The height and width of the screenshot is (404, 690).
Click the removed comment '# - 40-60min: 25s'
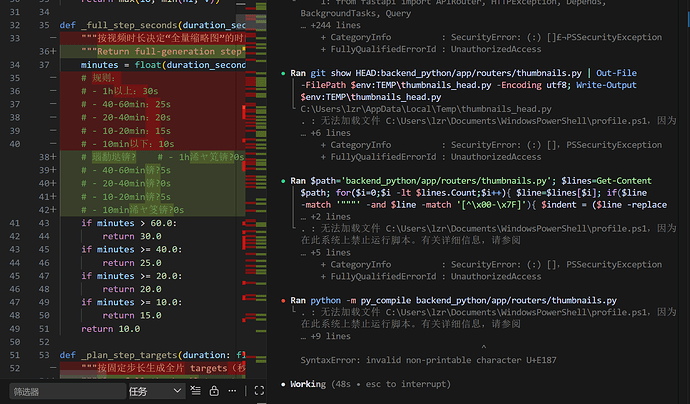[x=125, y=104]
